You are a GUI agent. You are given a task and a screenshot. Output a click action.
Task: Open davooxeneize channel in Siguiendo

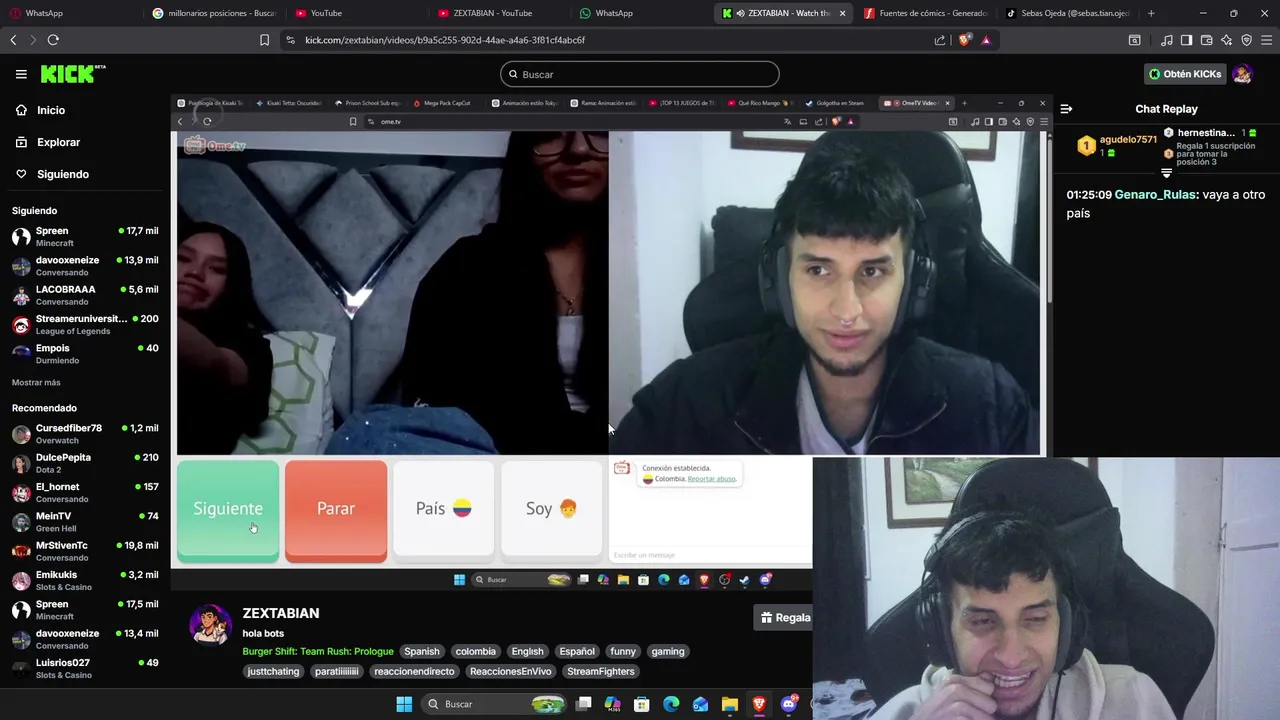85,266
